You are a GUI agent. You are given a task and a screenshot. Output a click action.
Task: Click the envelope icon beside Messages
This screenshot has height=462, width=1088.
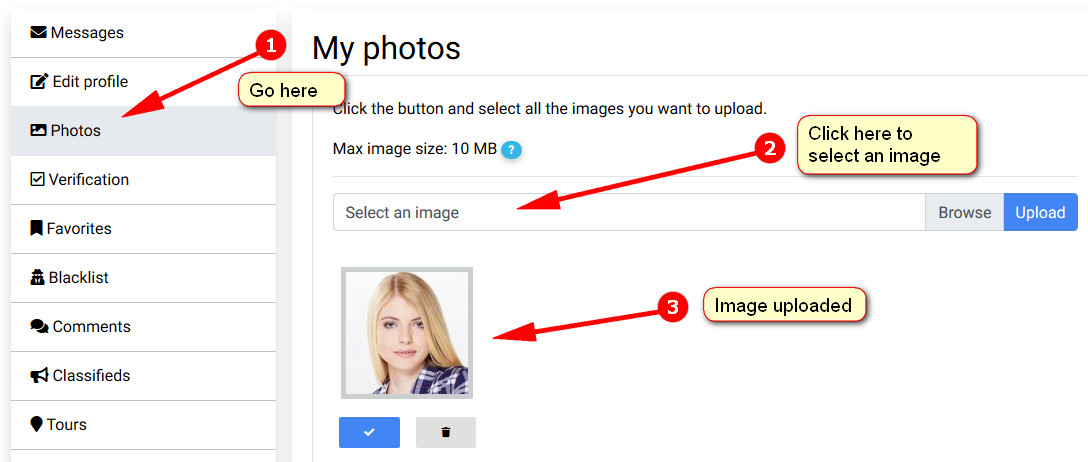pyautogui.click(x=39, y=33)
